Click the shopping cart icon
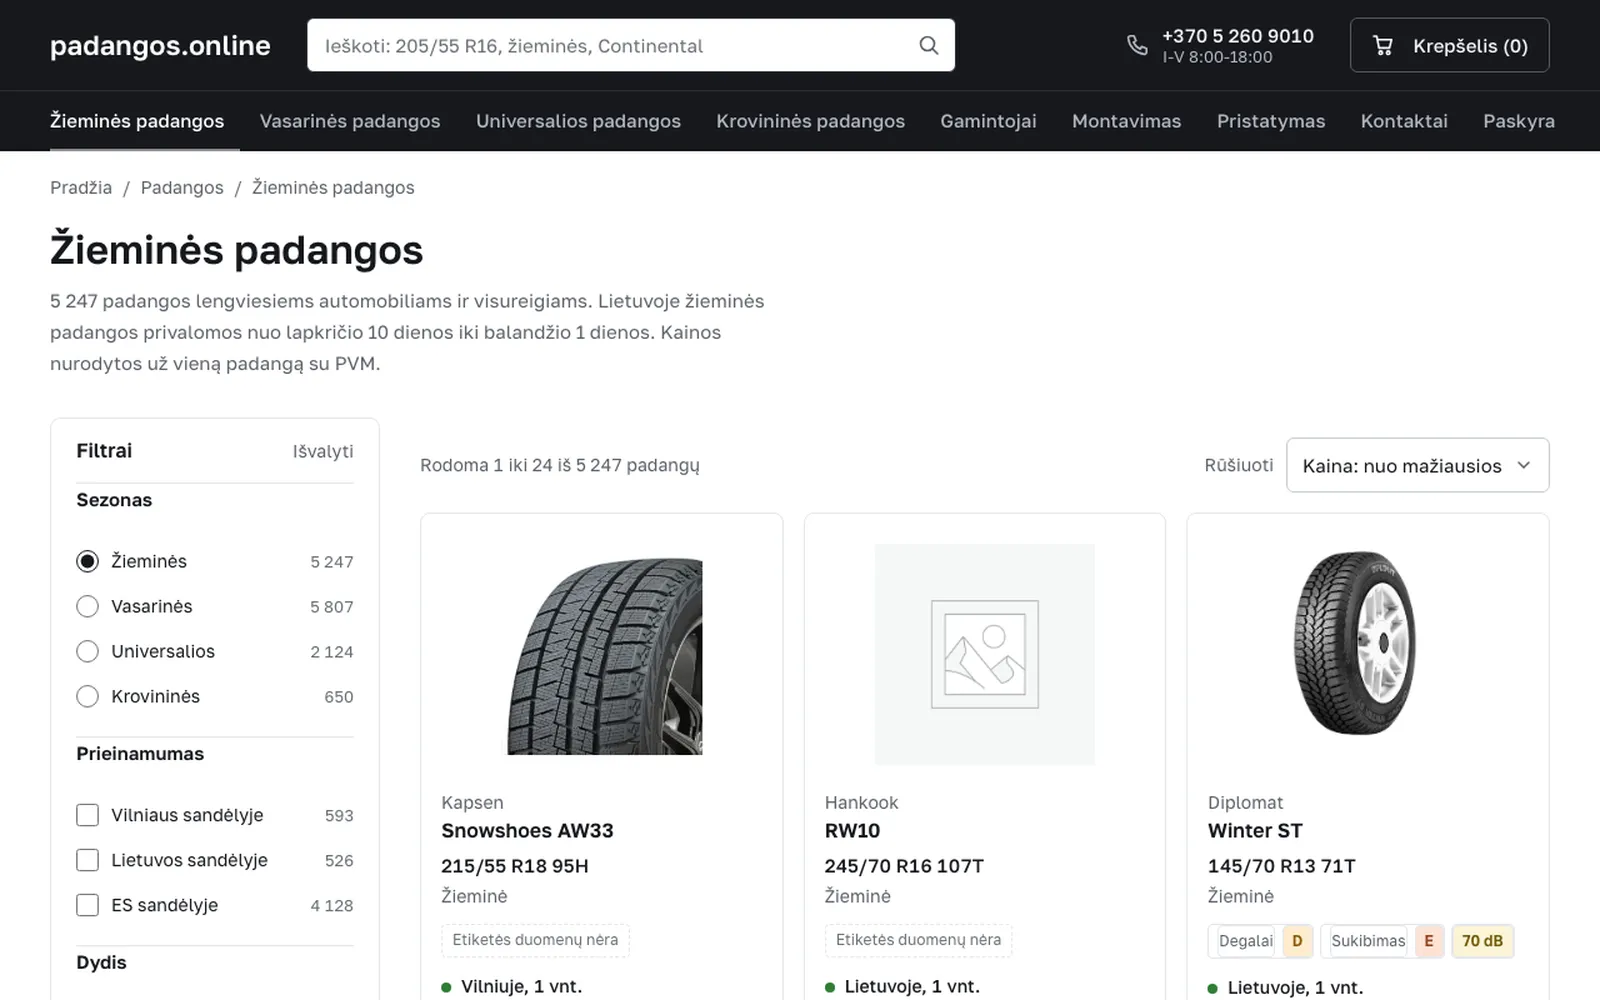This screenshot has width=1600, height=1000. (x=1383, y=45)
